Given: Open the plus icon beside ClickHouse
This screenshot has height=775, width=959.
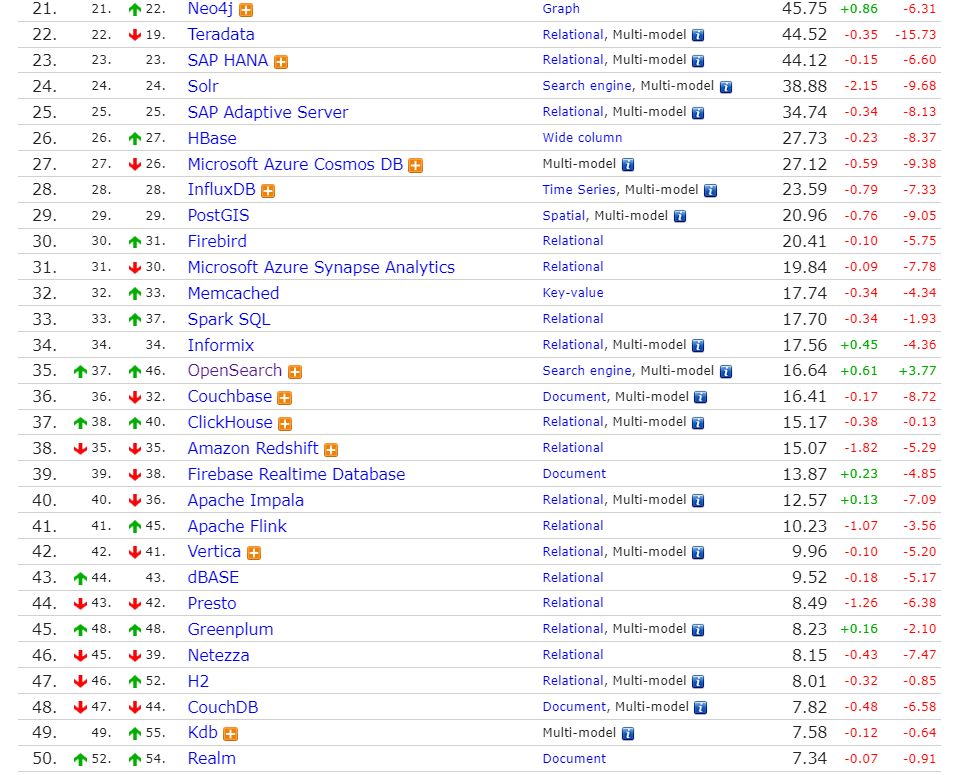Looking at the screenshot, I should pos(285,424).
